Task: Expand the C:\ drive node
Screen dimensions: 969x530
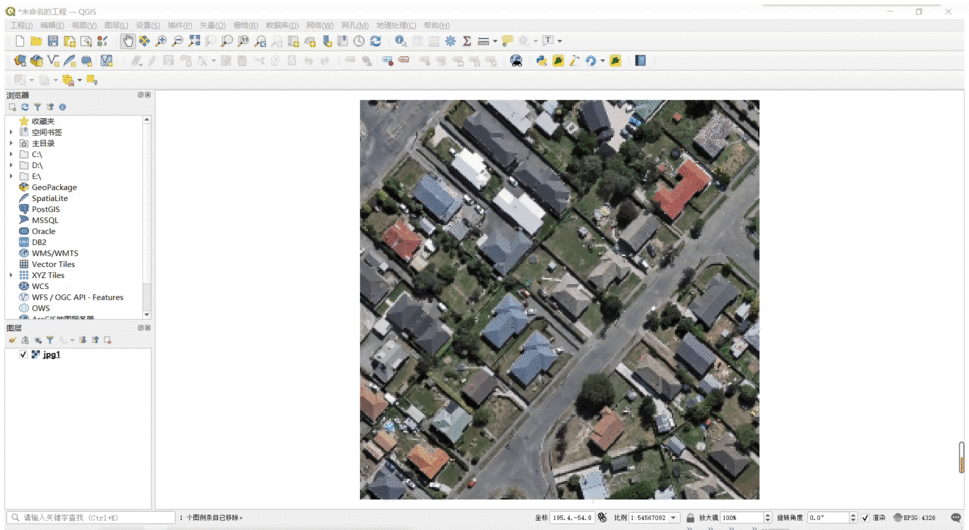Action: (11, 154)
